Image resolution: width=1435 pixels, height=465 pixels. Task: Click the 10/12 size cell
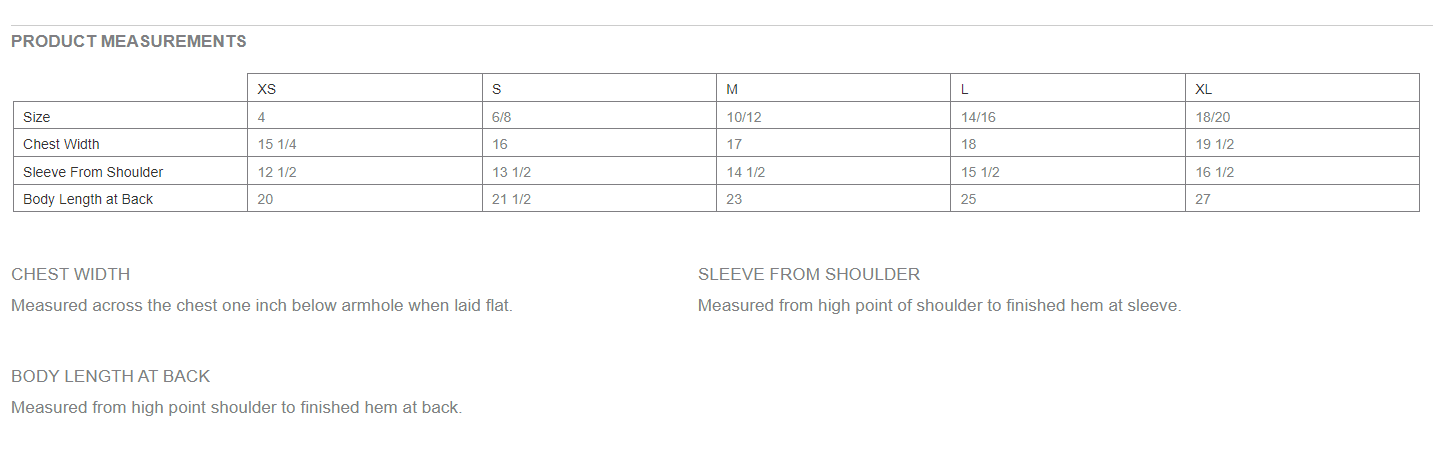[x=744, y=117]
